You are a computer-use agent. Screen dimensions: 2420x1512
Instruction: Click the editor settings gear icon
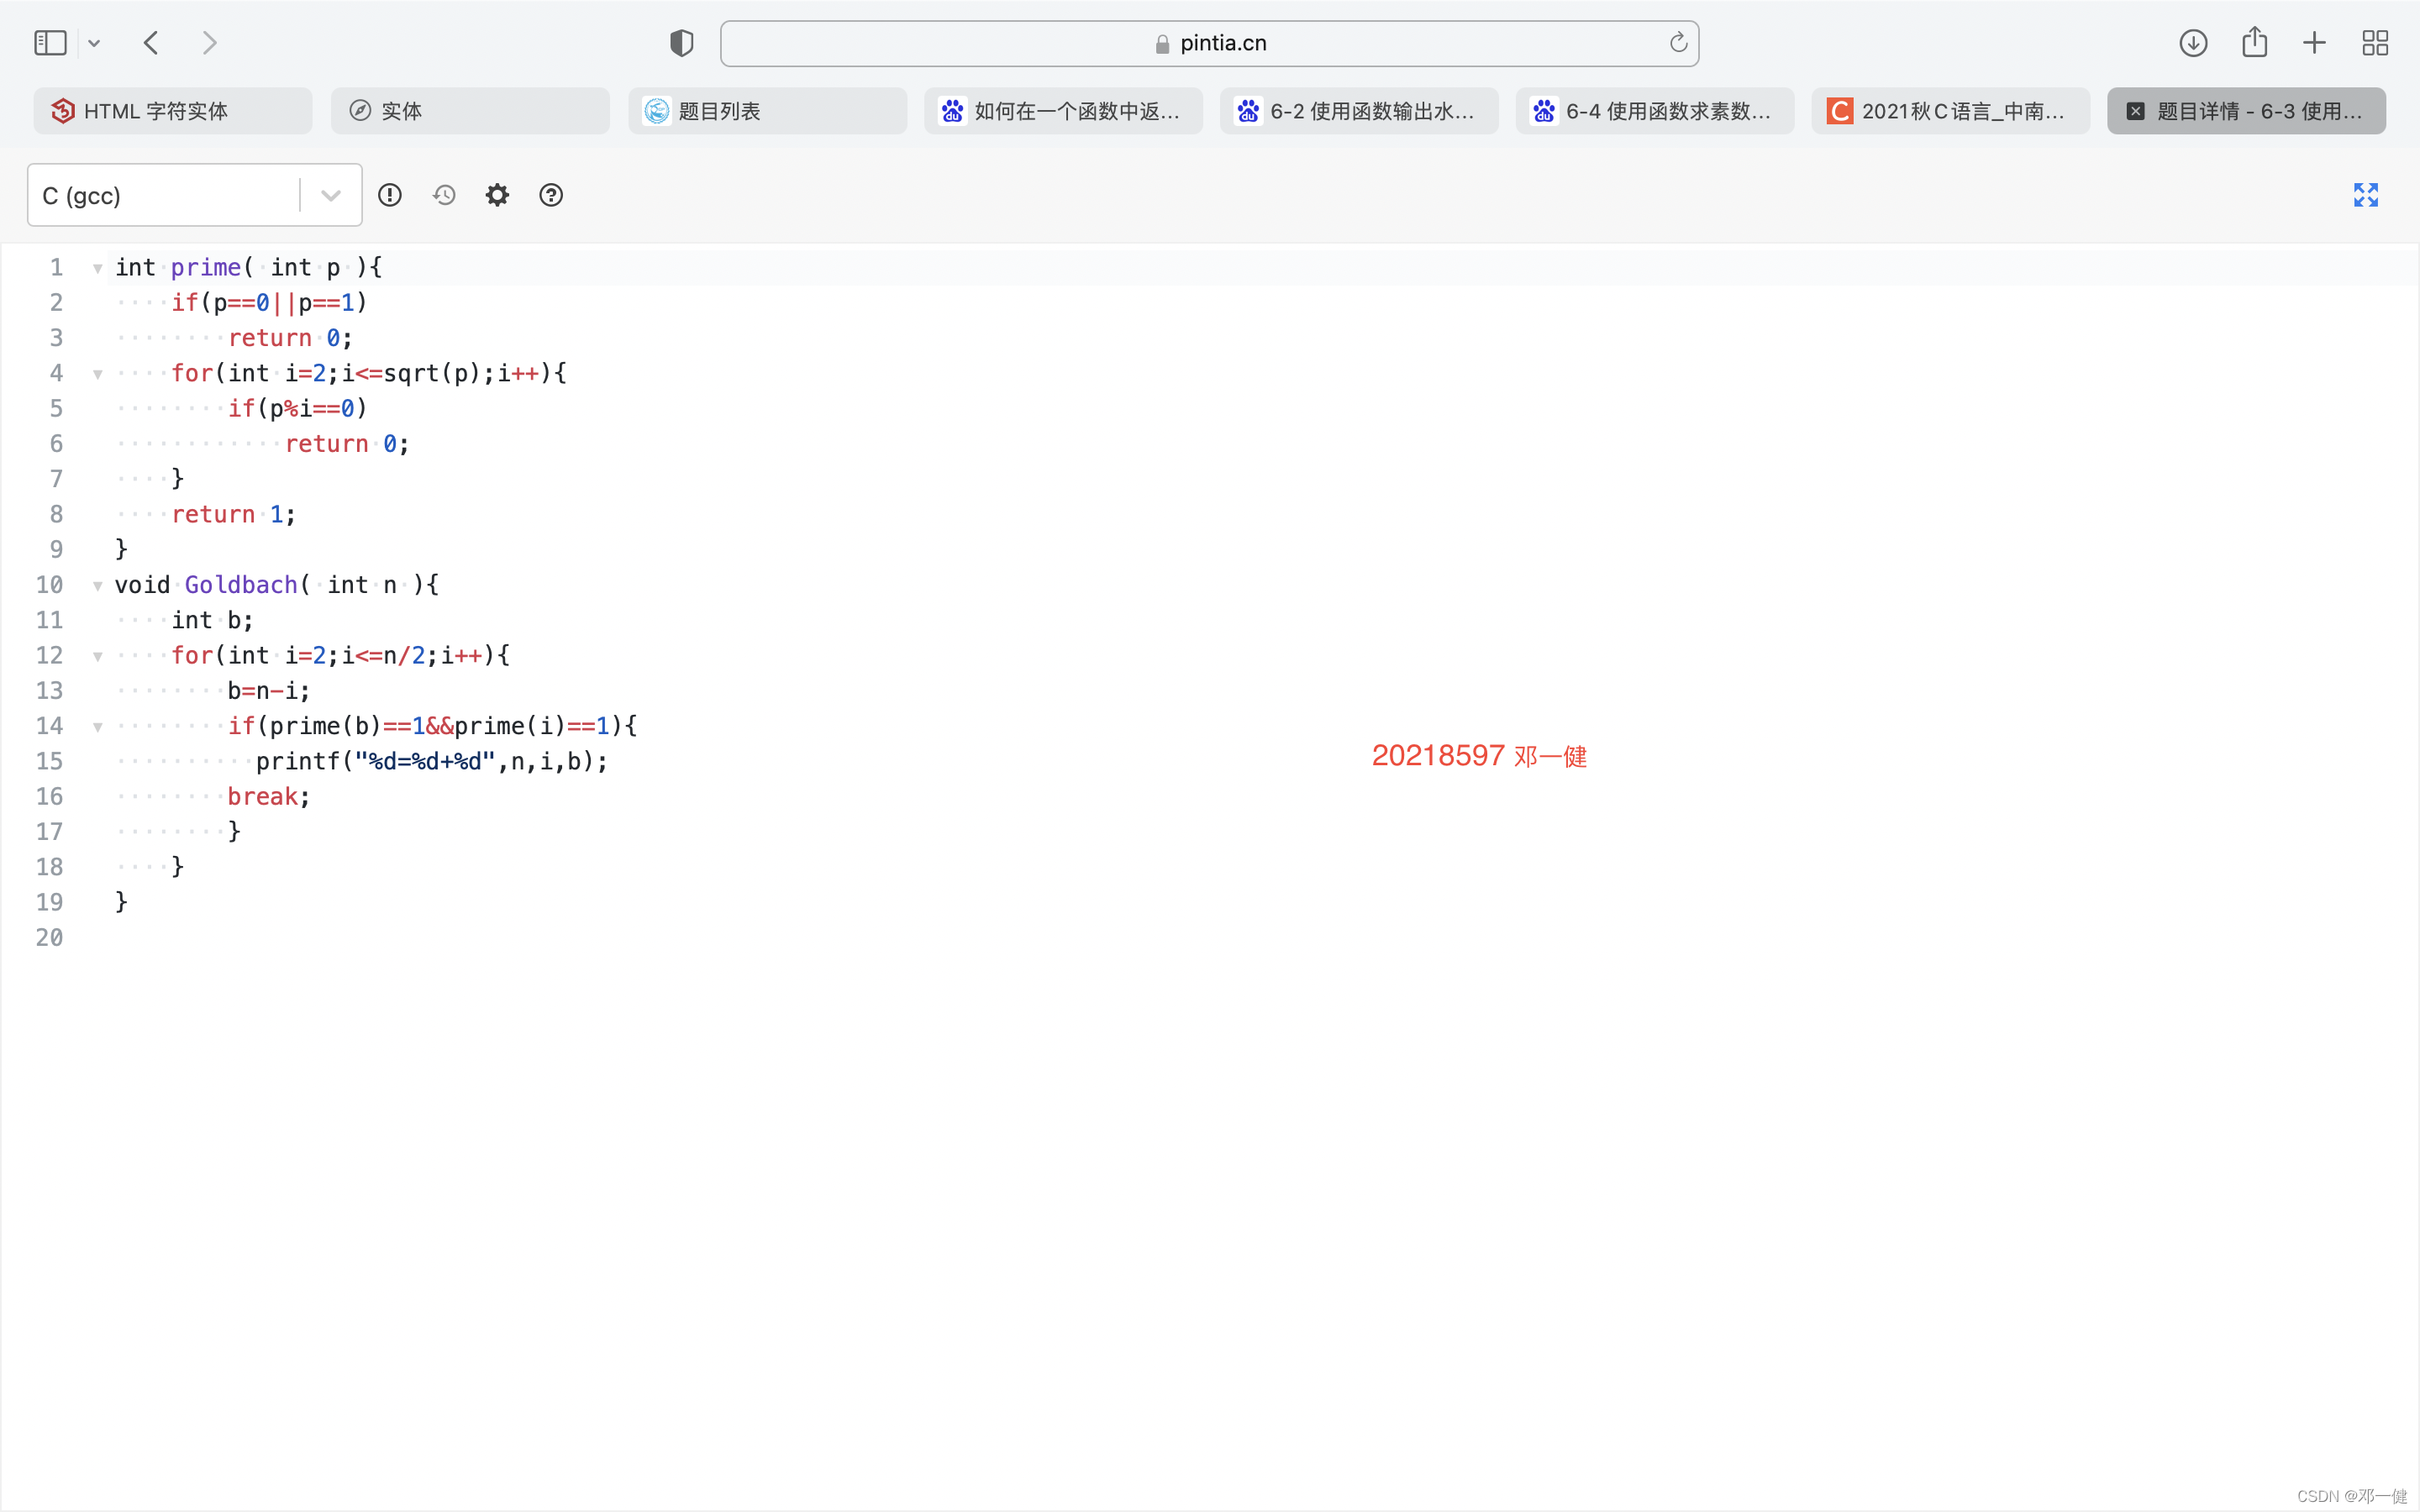497,195
